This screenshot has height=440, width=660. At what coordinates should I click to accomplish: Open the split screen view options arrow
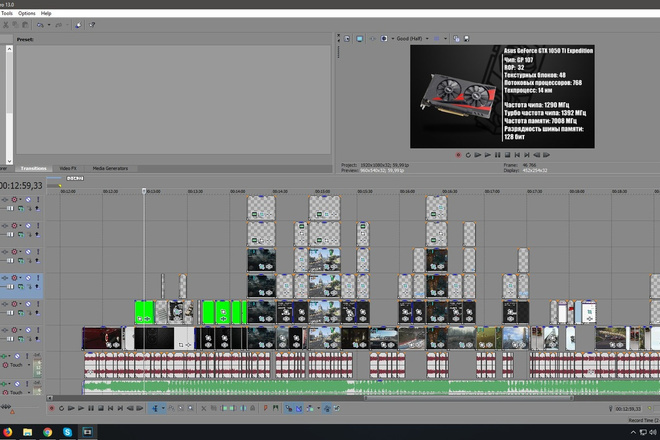[x=393, y=38]
